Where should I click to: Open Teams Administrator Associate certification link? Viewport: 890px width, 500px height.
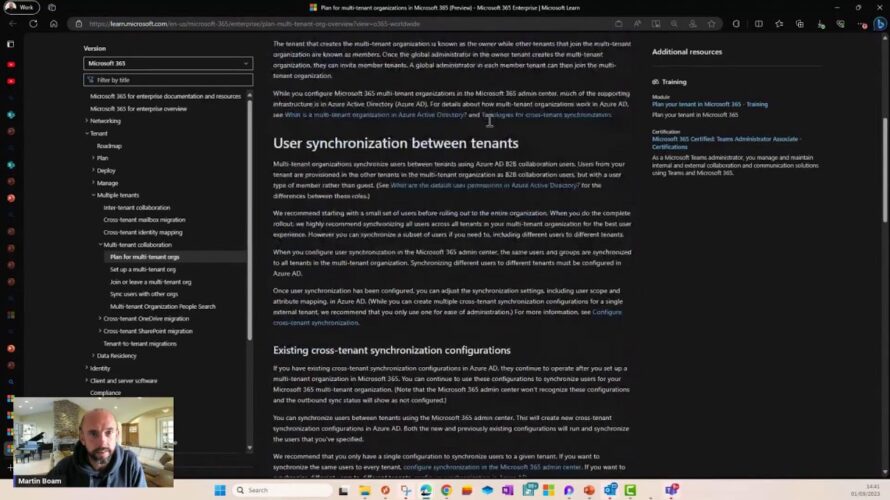[726, 142]
